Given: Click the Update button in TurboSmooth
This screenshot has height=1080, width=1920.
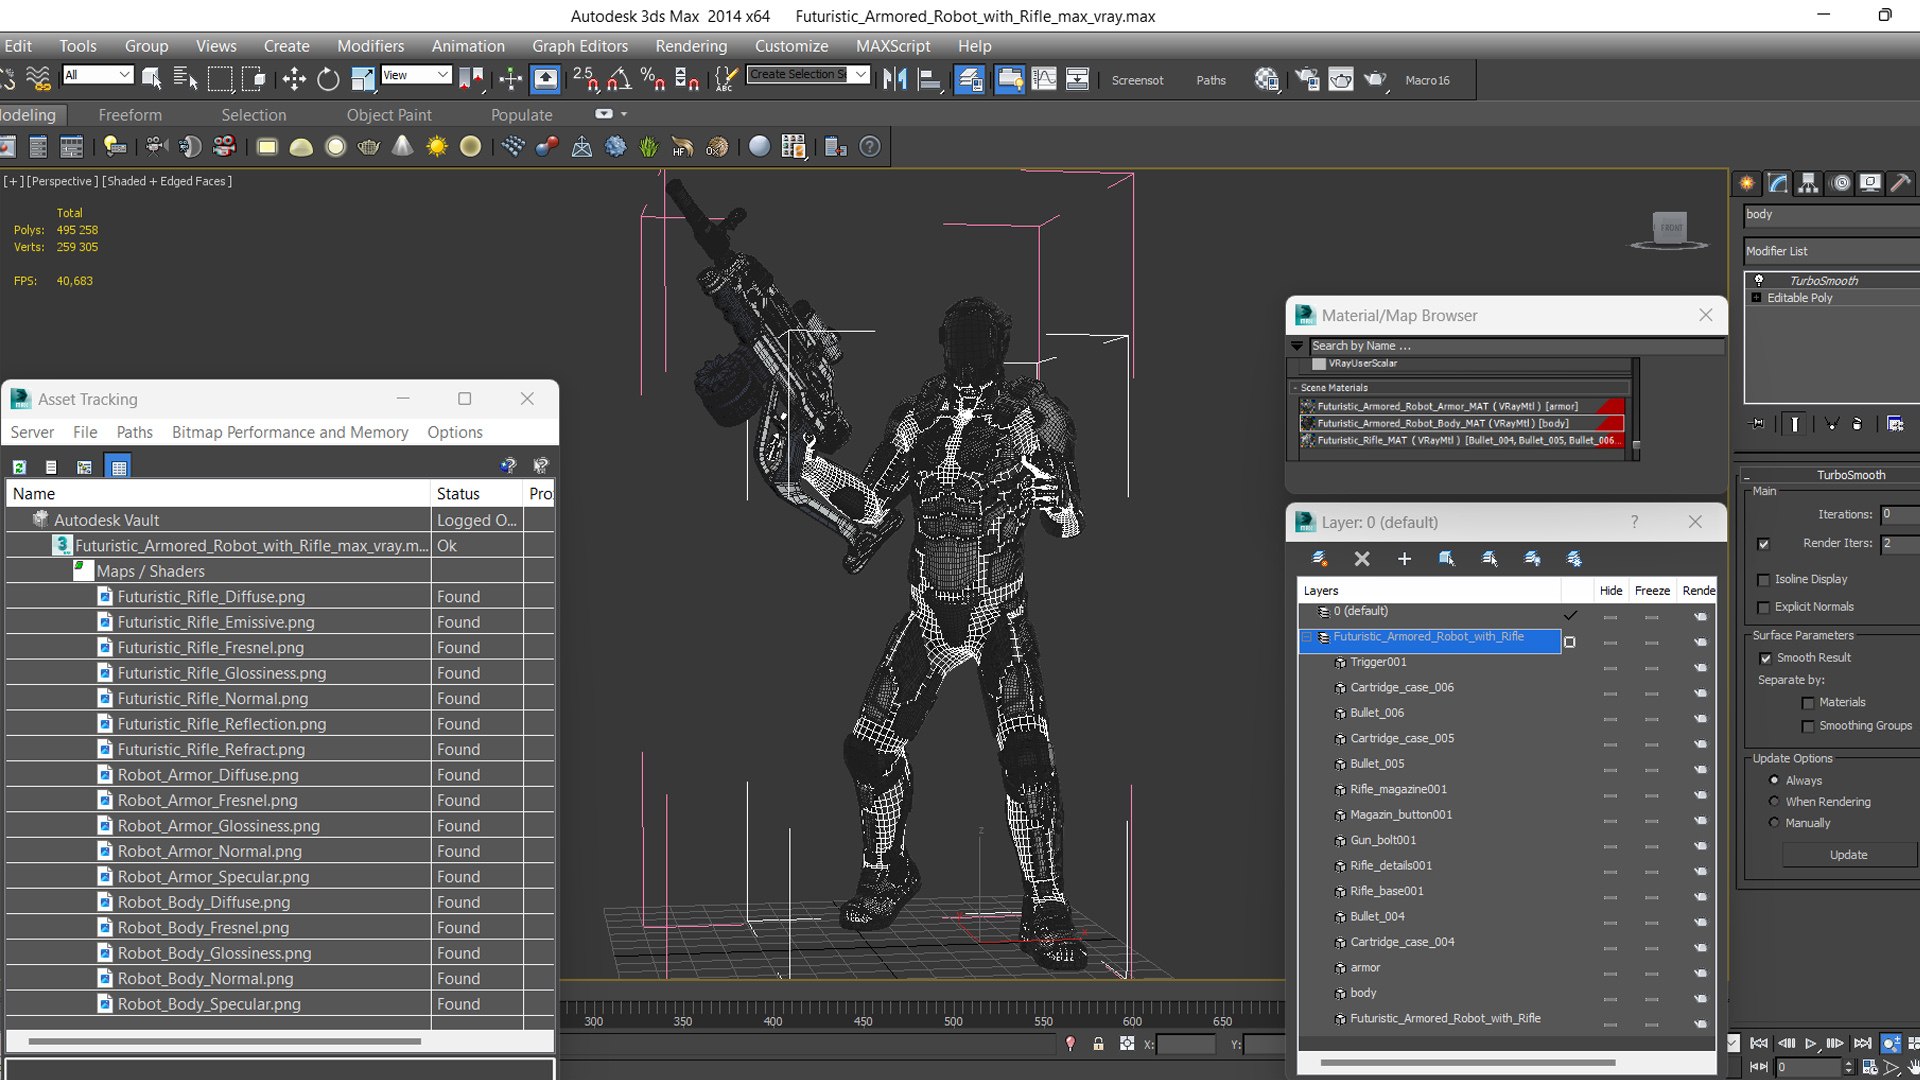Looking at the screenshot, I should click(x=1848, y=855).
